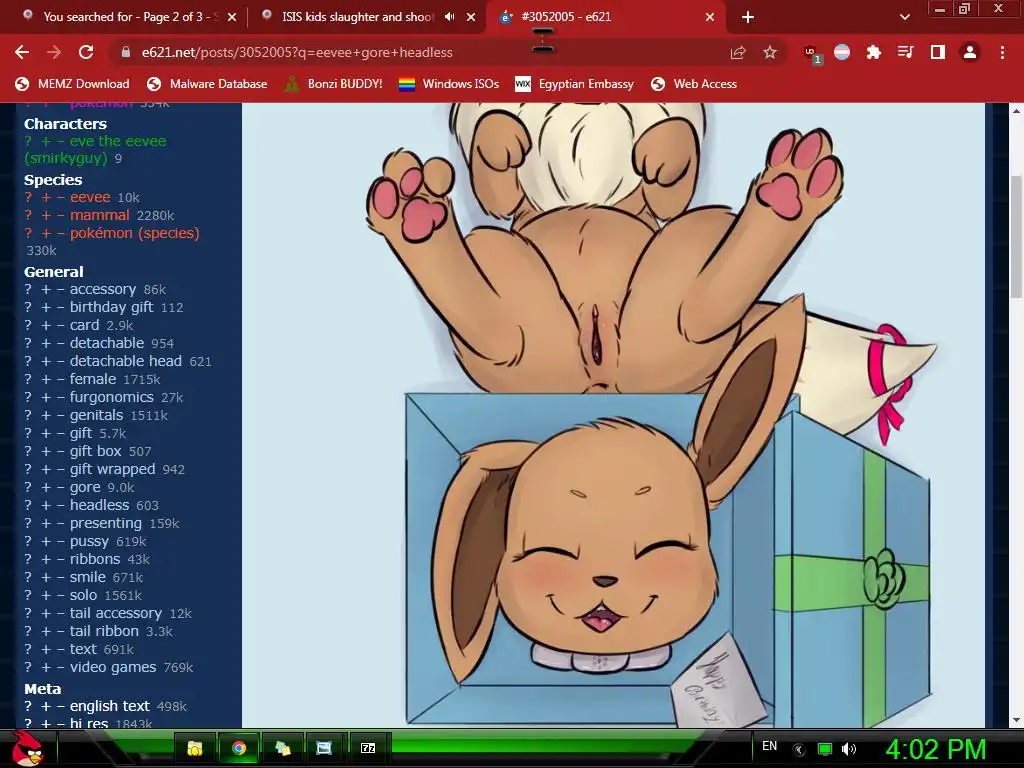1024x768 pixels.
Task: Click the 'tail accessory' tag link
Action: pyautogui.click(x=116, y=613)
